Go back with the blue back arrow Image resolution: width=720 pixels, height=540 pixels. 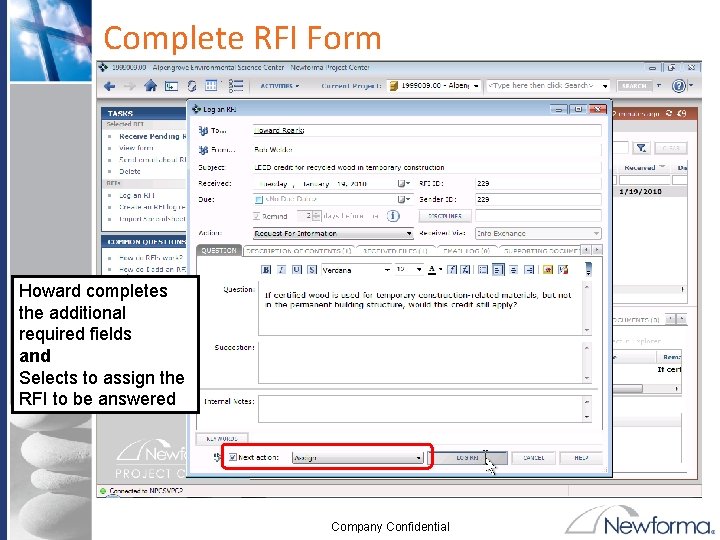point(109,86)
